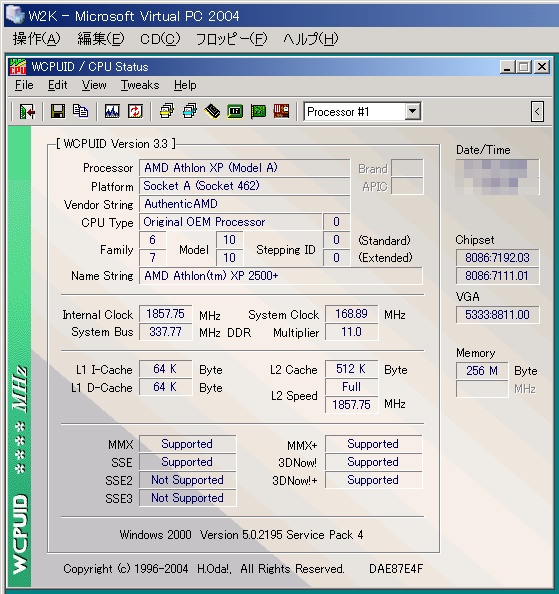Click the red Refresh arrows icon

[x=135, y=112]
